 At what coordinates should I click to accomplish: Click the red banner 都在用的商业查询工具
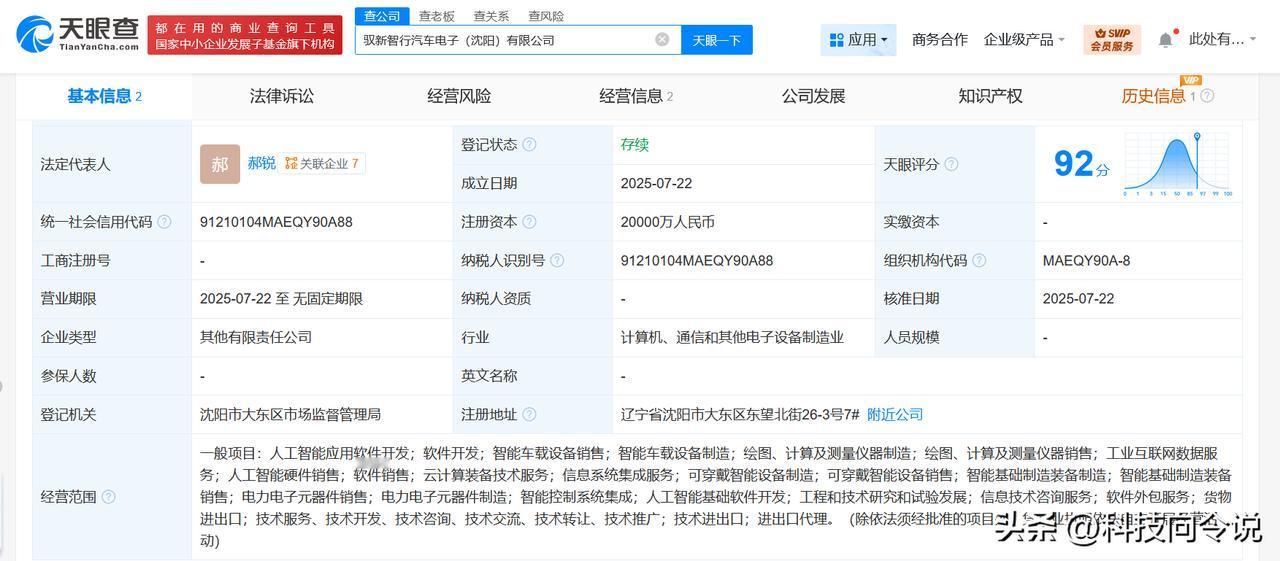click(x=244, y=35)
